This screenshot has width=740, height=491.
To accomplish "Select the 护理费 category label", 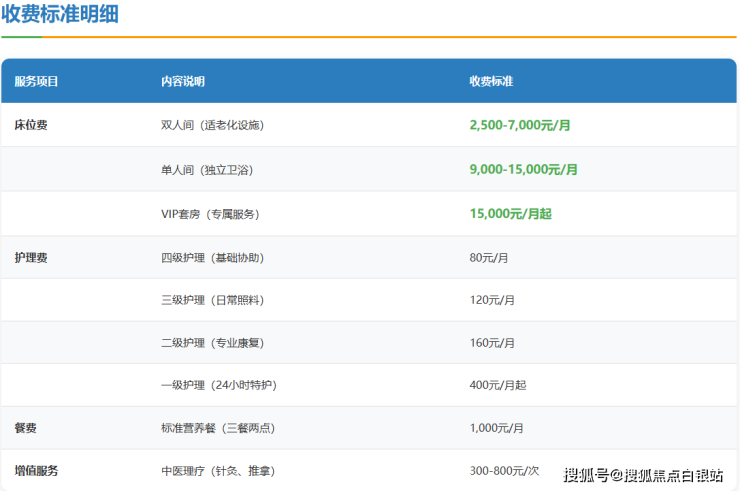I will click(x=31, y=257).
